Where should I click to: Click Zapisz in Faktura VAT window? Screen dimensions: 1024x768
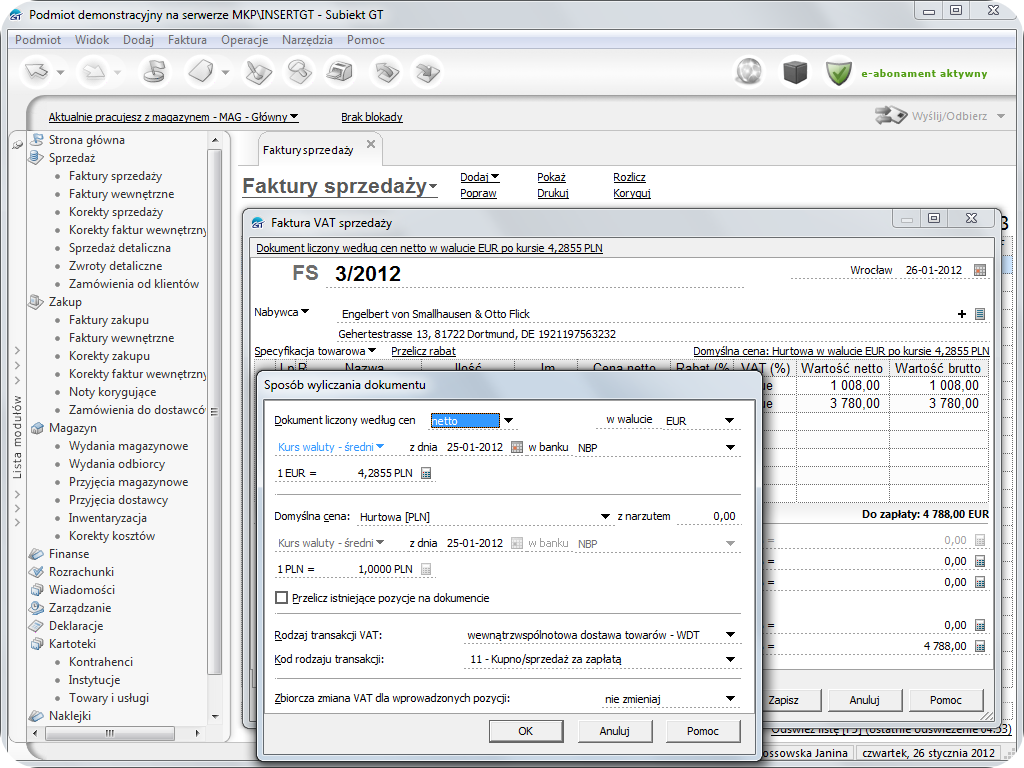pos(784,700)
